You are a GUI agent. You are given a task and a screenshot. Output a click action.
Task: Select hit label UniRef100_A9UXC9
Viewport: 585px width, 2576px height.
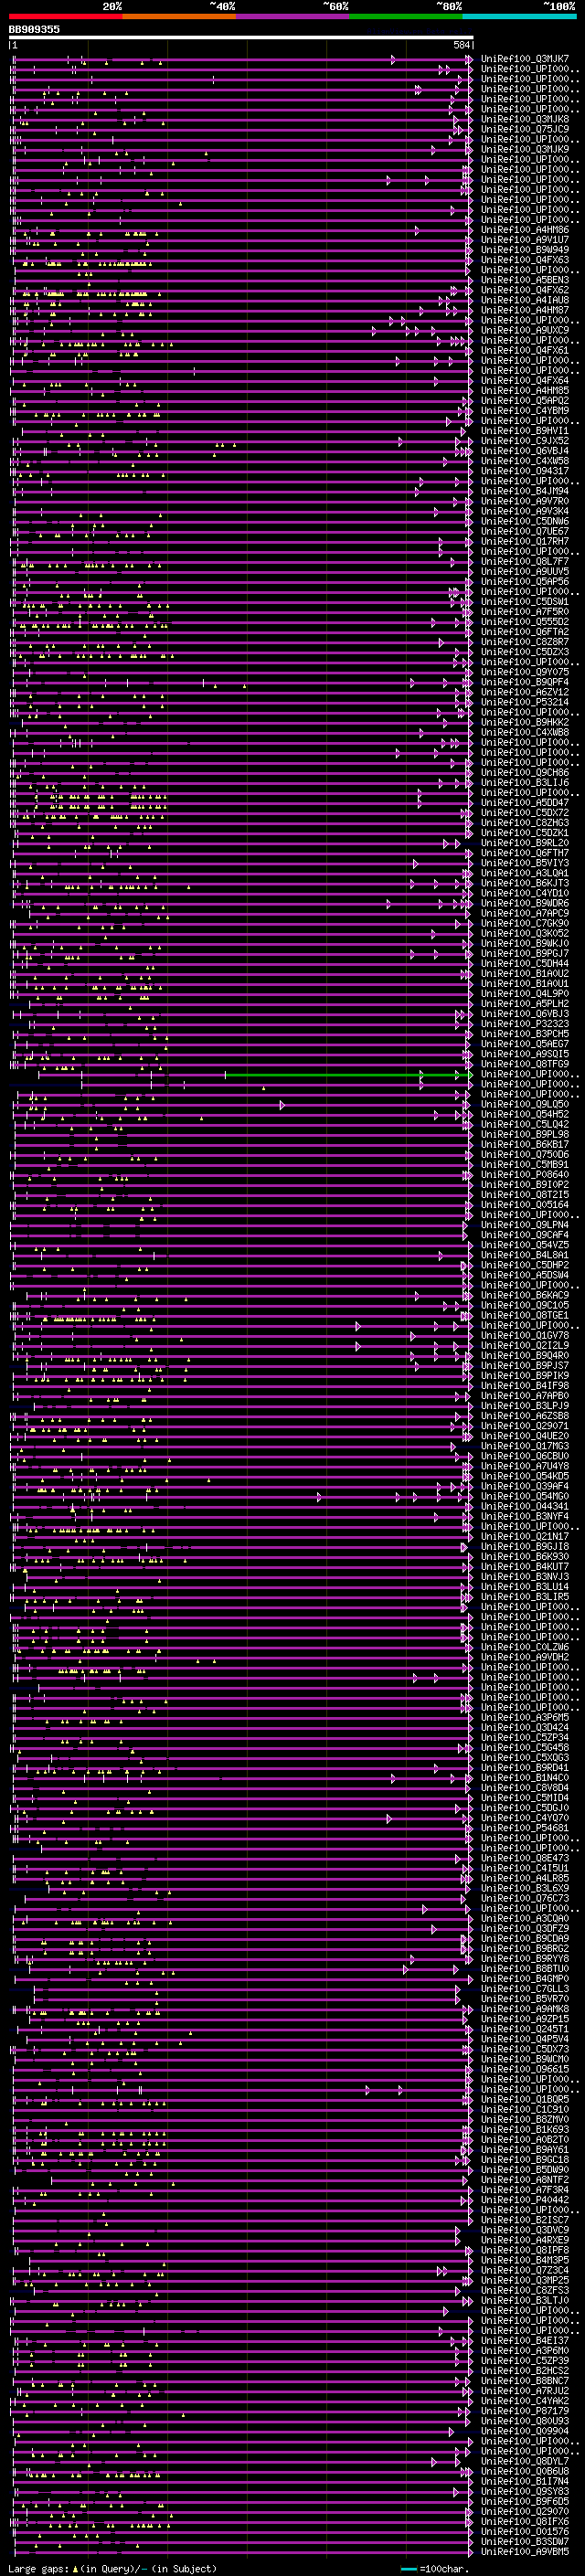tap(525, 330)
